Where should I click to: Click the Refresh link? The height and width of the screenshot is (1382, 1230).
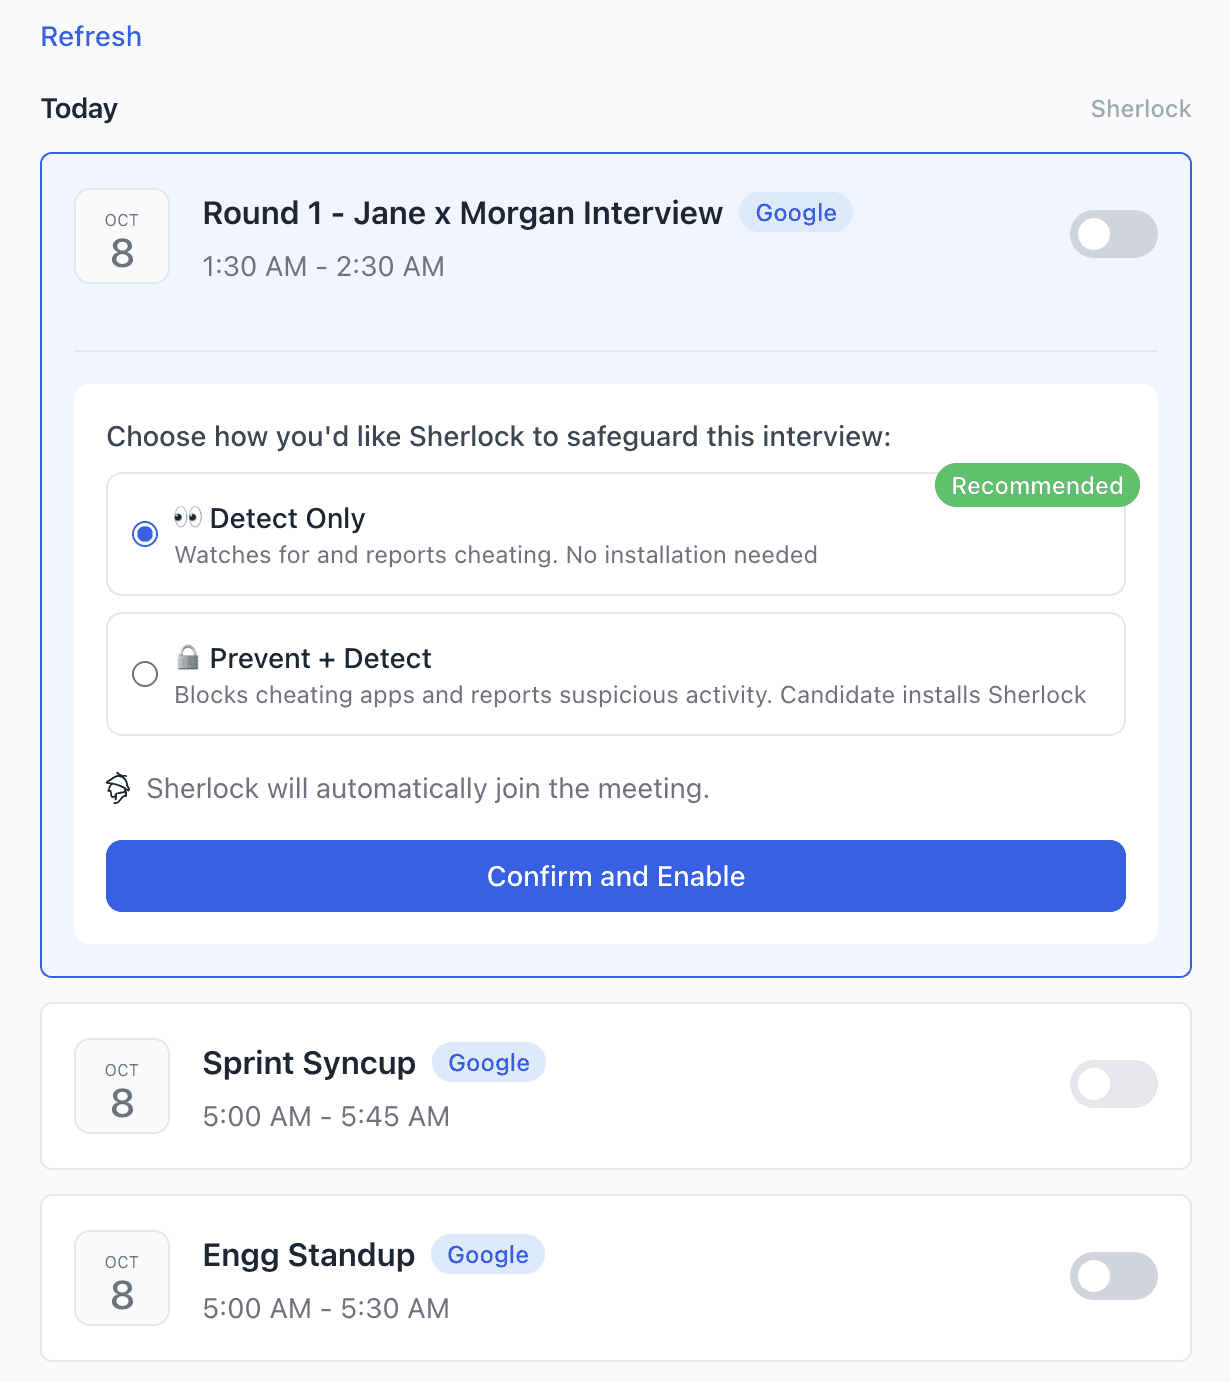[x=91, y=37]
